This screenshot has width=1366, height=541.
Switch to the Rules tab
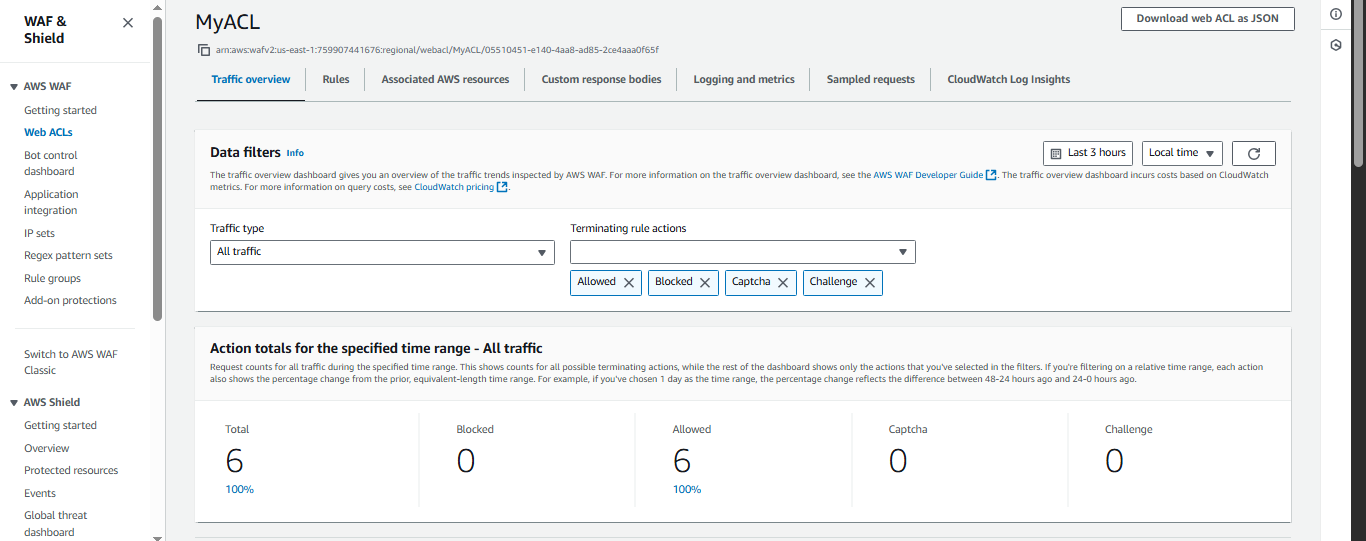click(336, 79)
